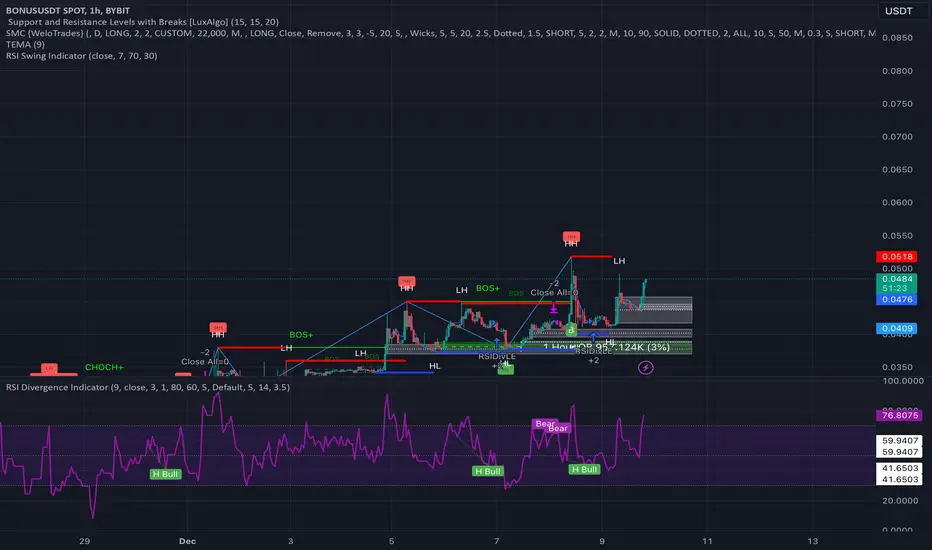Click the 0.0750 price scale value
The width and height of the screenshot is (932, 550).
(897, 103)
